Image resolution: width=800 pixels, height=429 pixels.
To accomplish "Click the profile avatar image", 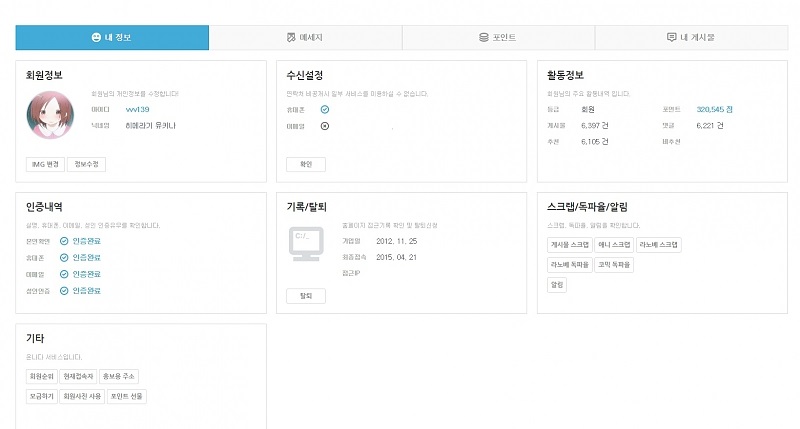I will click(49, 115).
